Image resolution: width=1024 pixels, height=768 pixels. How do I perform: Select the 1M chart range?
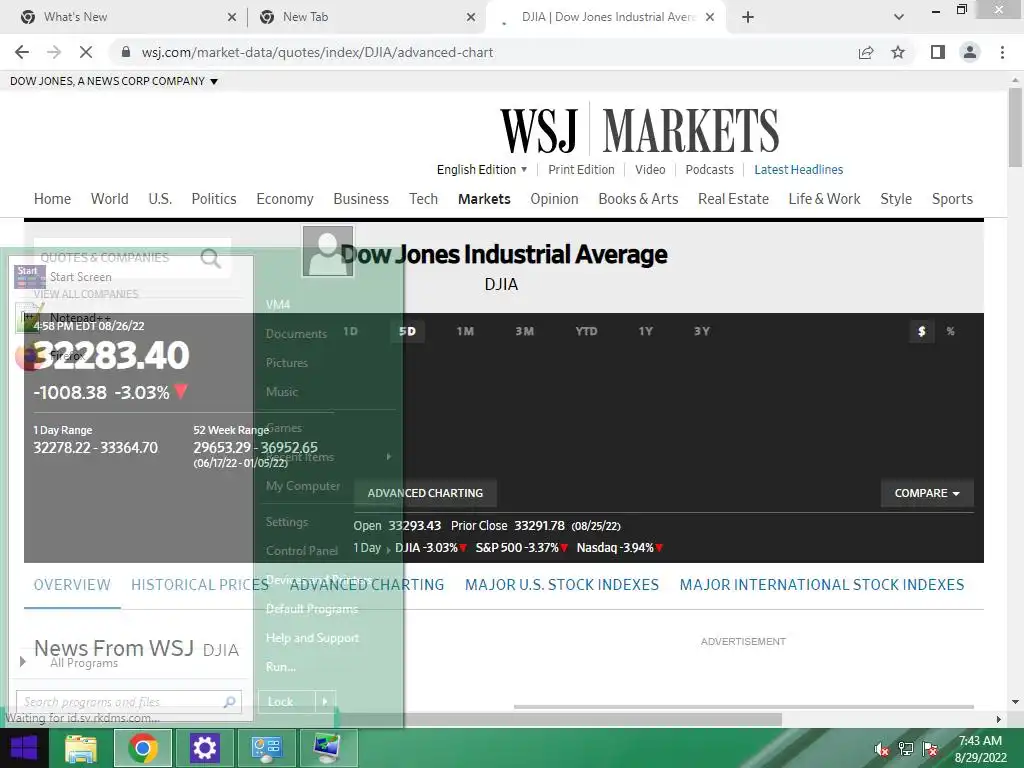point(465,331)
